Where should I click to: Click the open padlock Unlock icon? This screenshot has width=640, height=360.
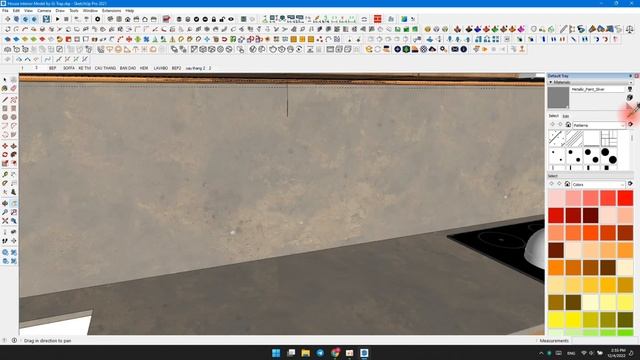pos(222,19)
